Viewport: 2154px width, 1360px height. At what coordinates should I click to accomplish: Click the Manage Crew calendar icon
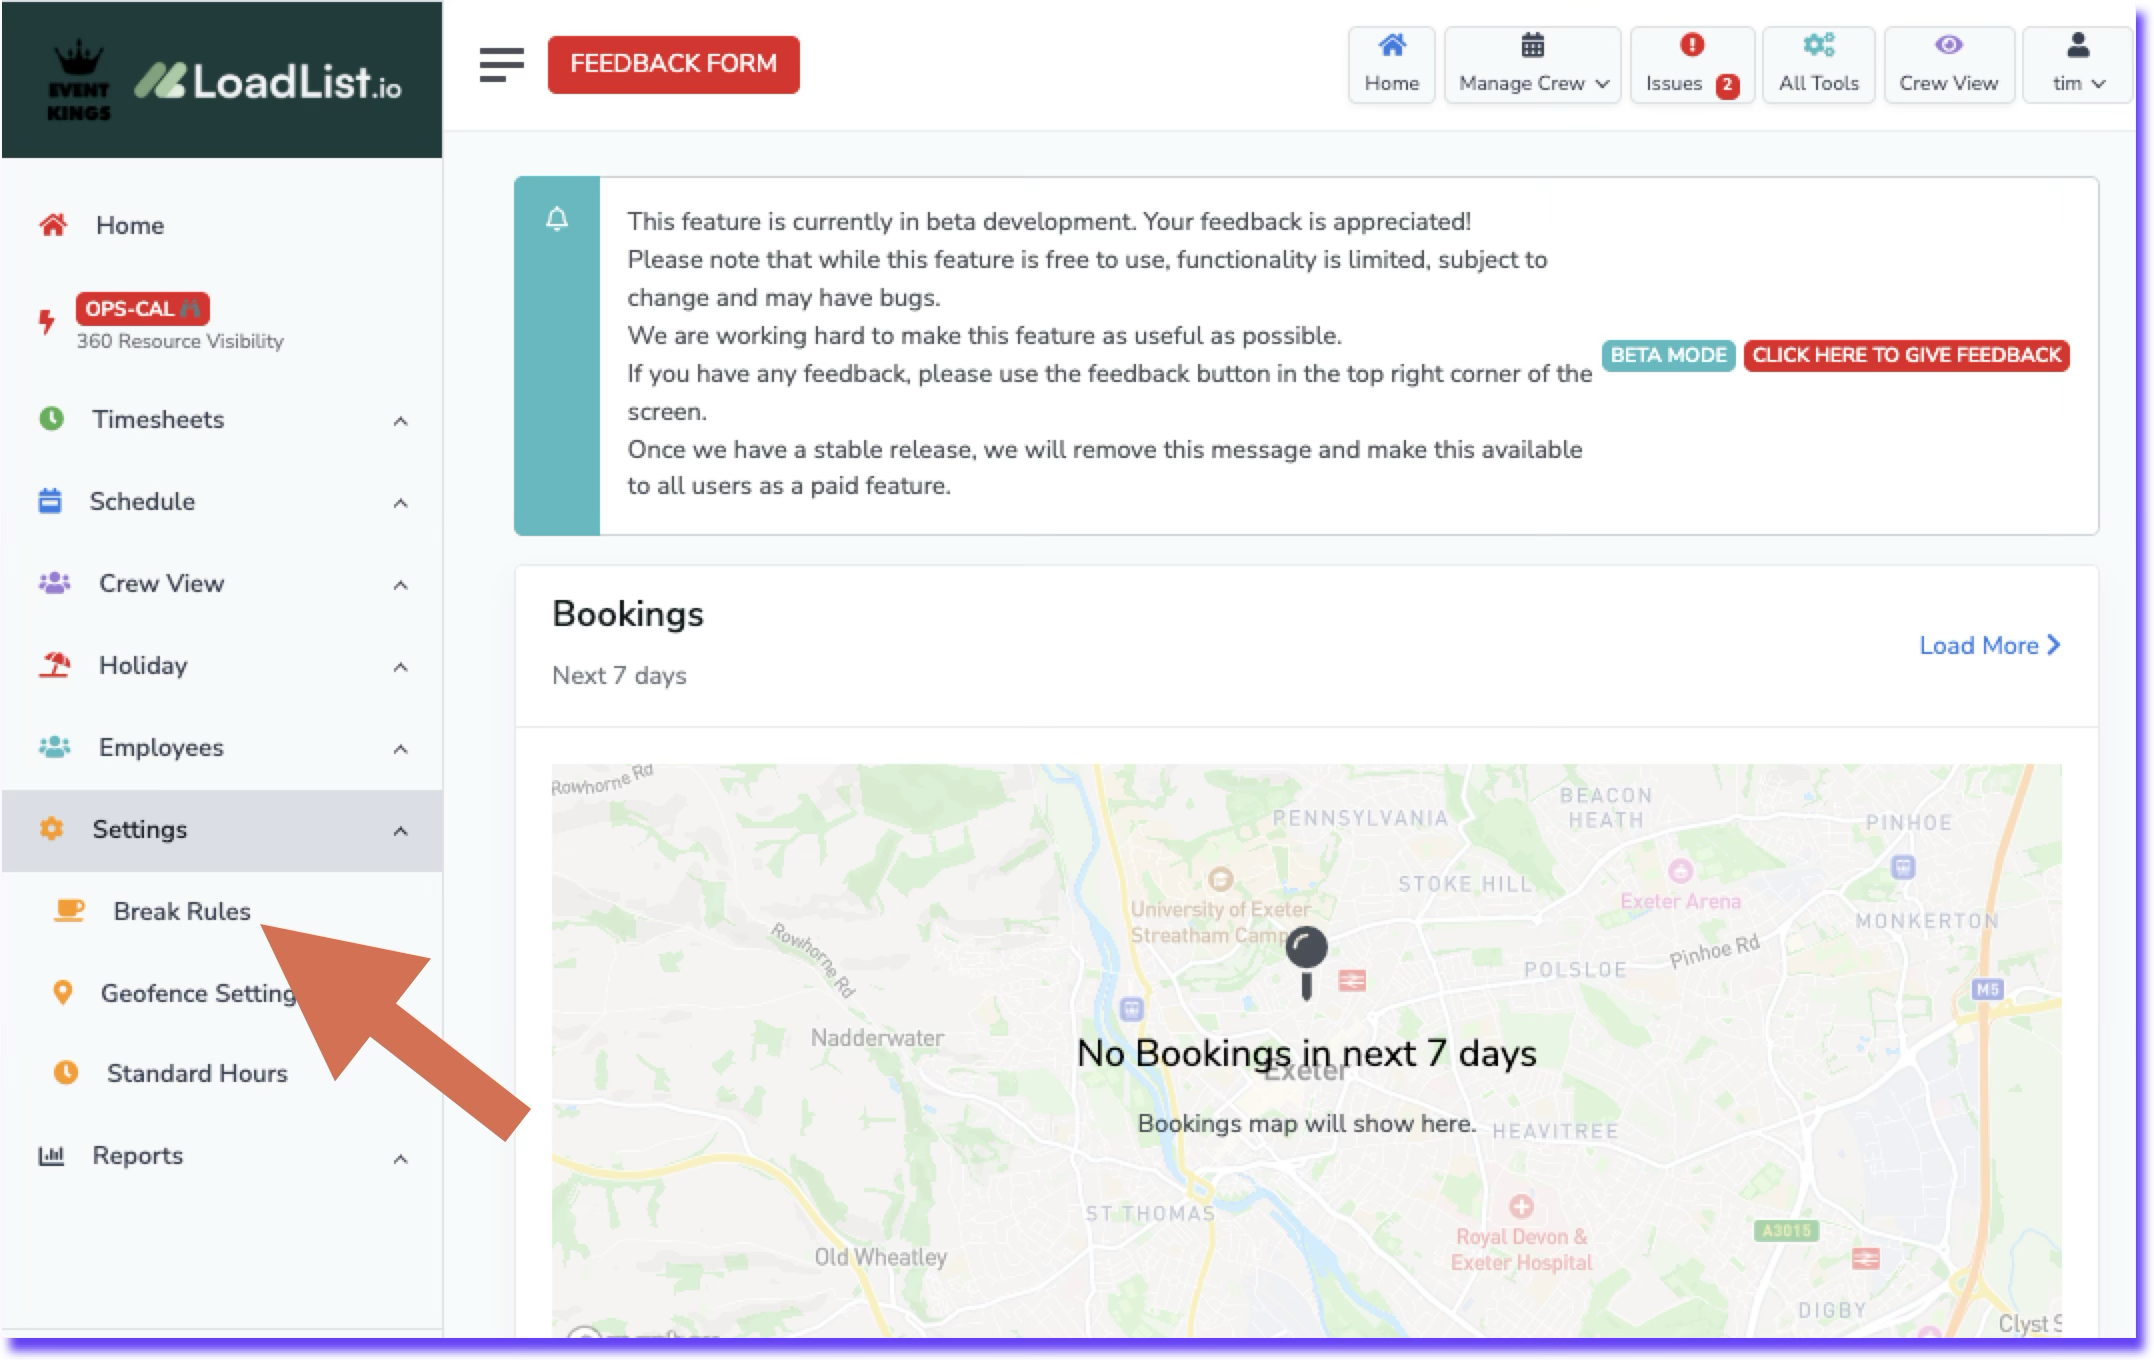tap(1532, 45)
